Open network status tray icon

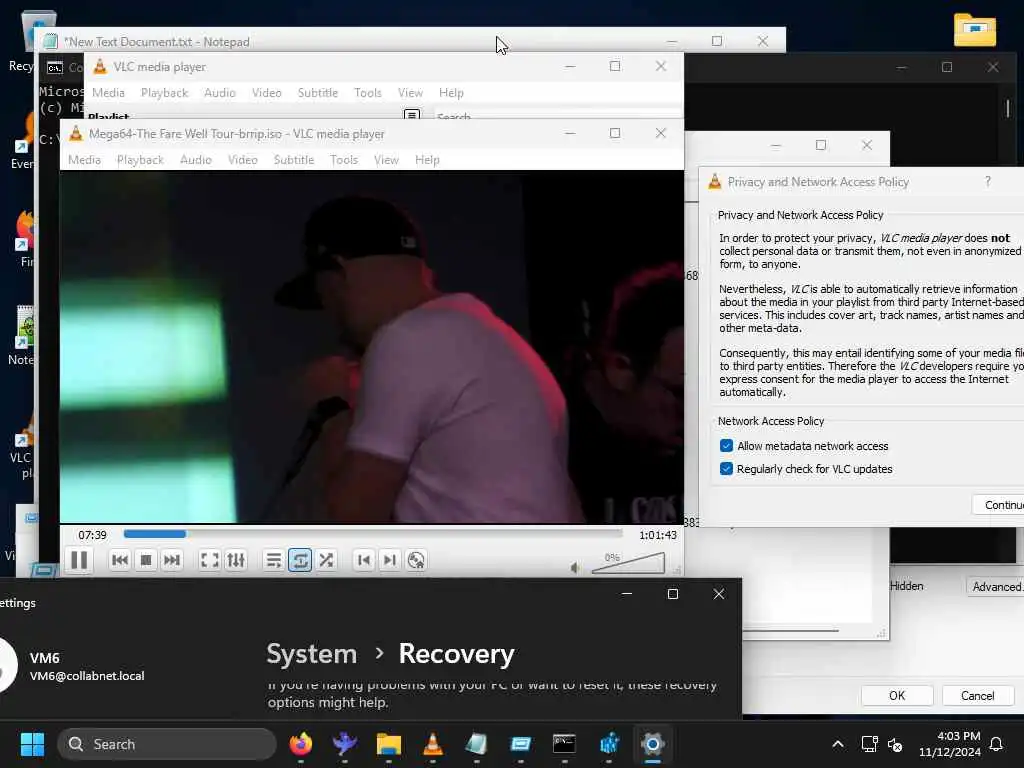click(x=869, y=744)
